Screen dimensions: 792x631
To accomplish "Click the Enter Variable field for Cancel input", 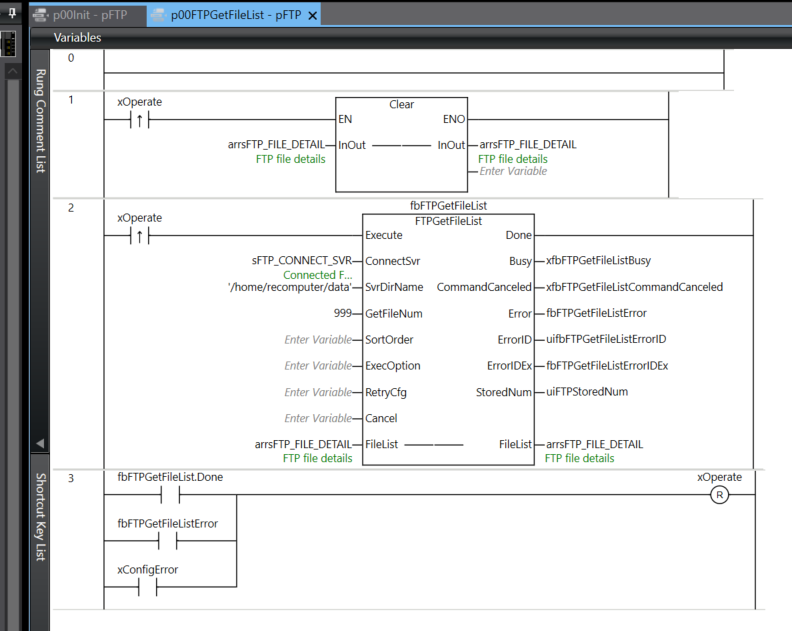I will click(x=318, y=418).
